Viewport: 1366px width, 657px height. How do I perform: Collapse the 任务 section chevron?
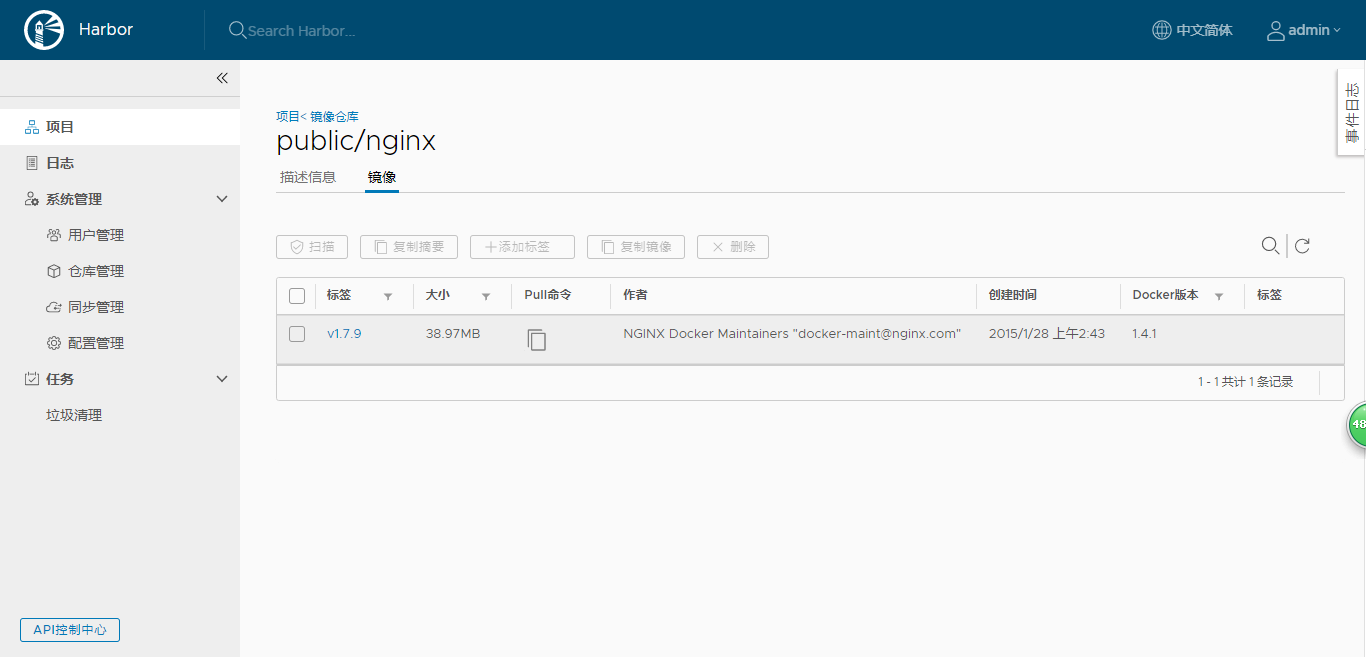click(x=222, y=379)
